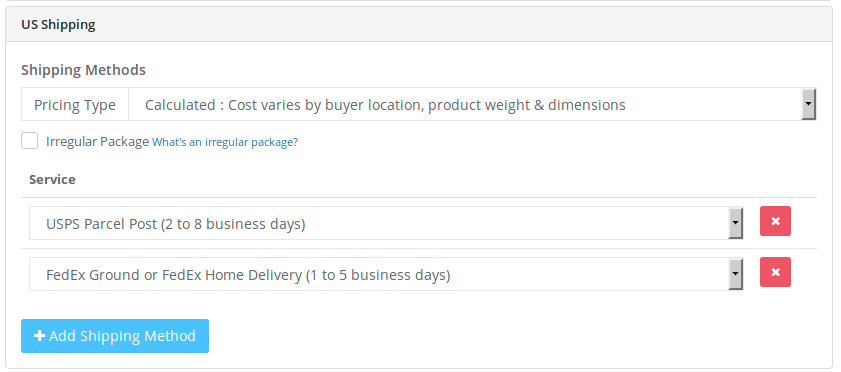Remove the USPS Parcel Post shipping service

(x=775, y=221)
